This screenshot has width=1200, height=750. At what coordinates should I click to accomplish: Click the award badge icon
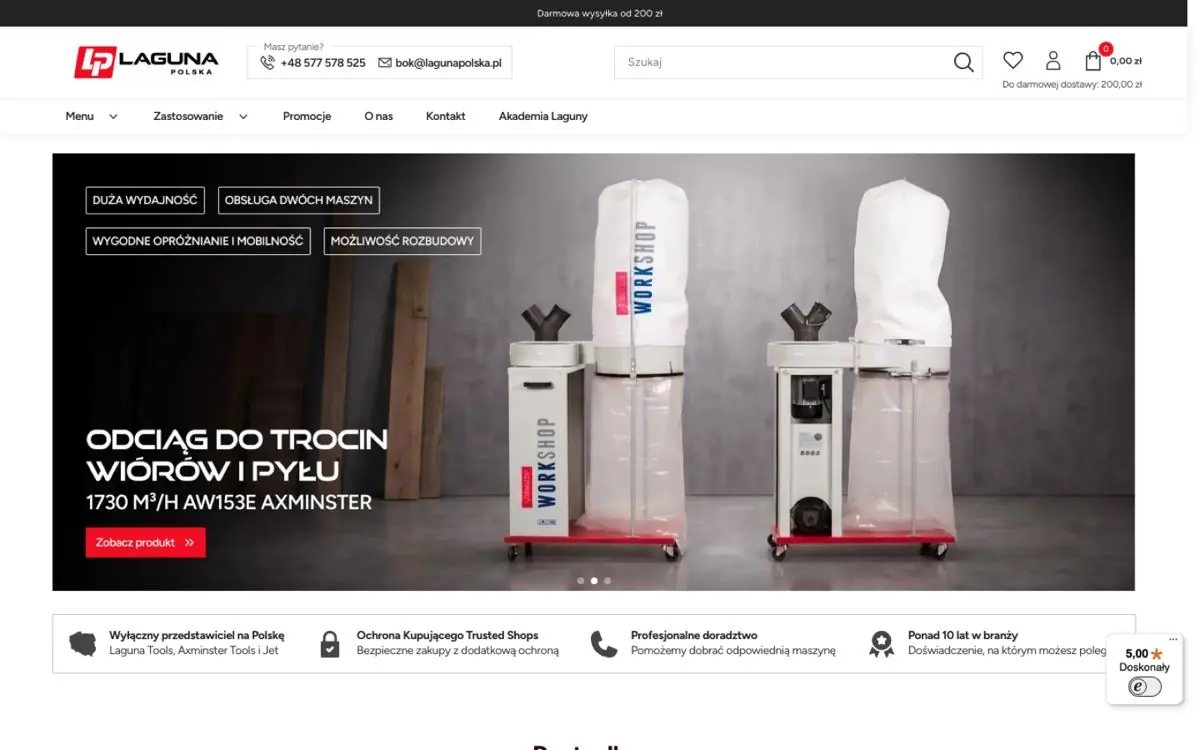pos(881,644)
